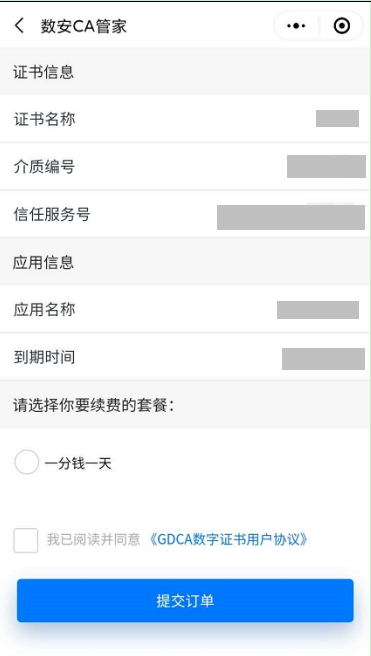
Task: Submit order with 提交订单 button
Action: pos(185,600)
